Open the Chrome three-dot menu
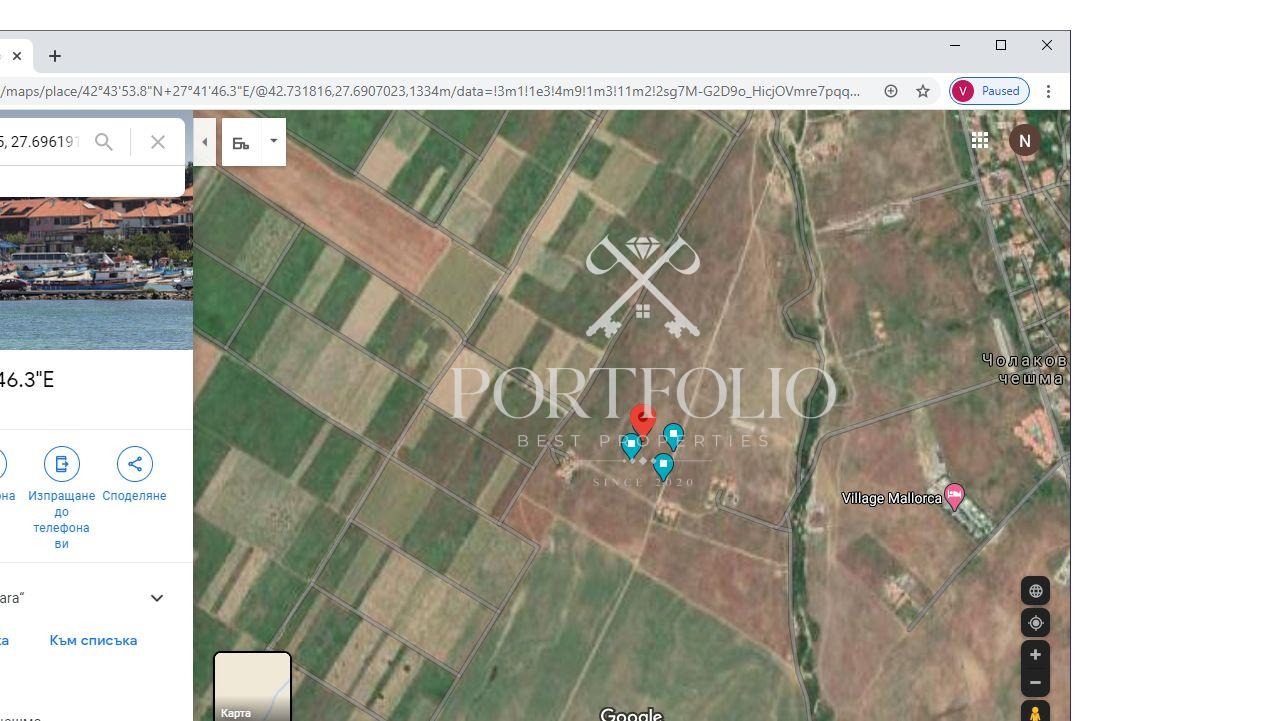This screenshot has width=1287, height=721. coord(1048,91)
